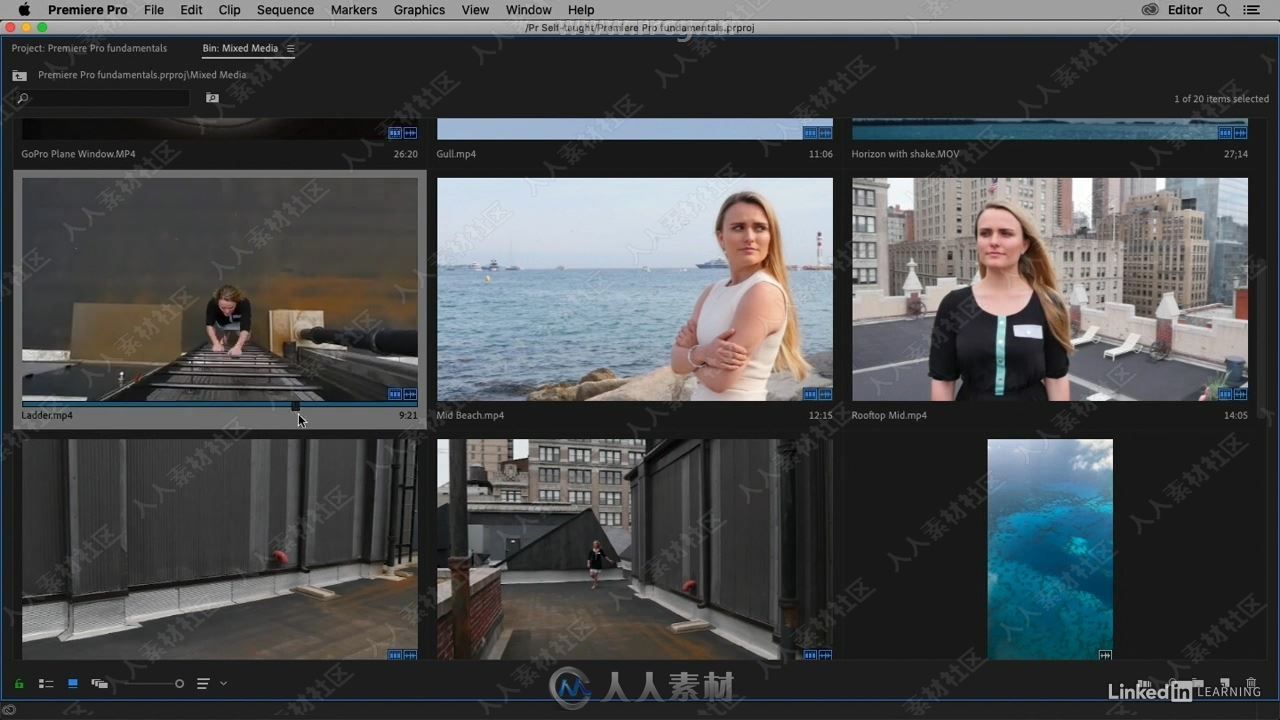Click the Sort Icons button
The height and width of the screenshot is (720, 1280).
(x=203, y=684)
